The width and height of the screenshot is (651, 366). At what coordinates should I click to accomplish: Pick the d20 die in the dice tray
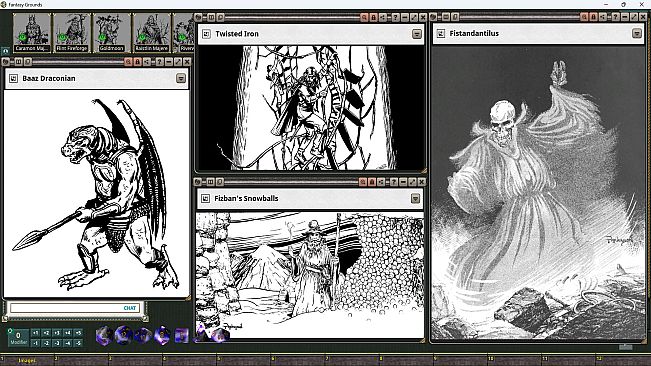(104, 335)
